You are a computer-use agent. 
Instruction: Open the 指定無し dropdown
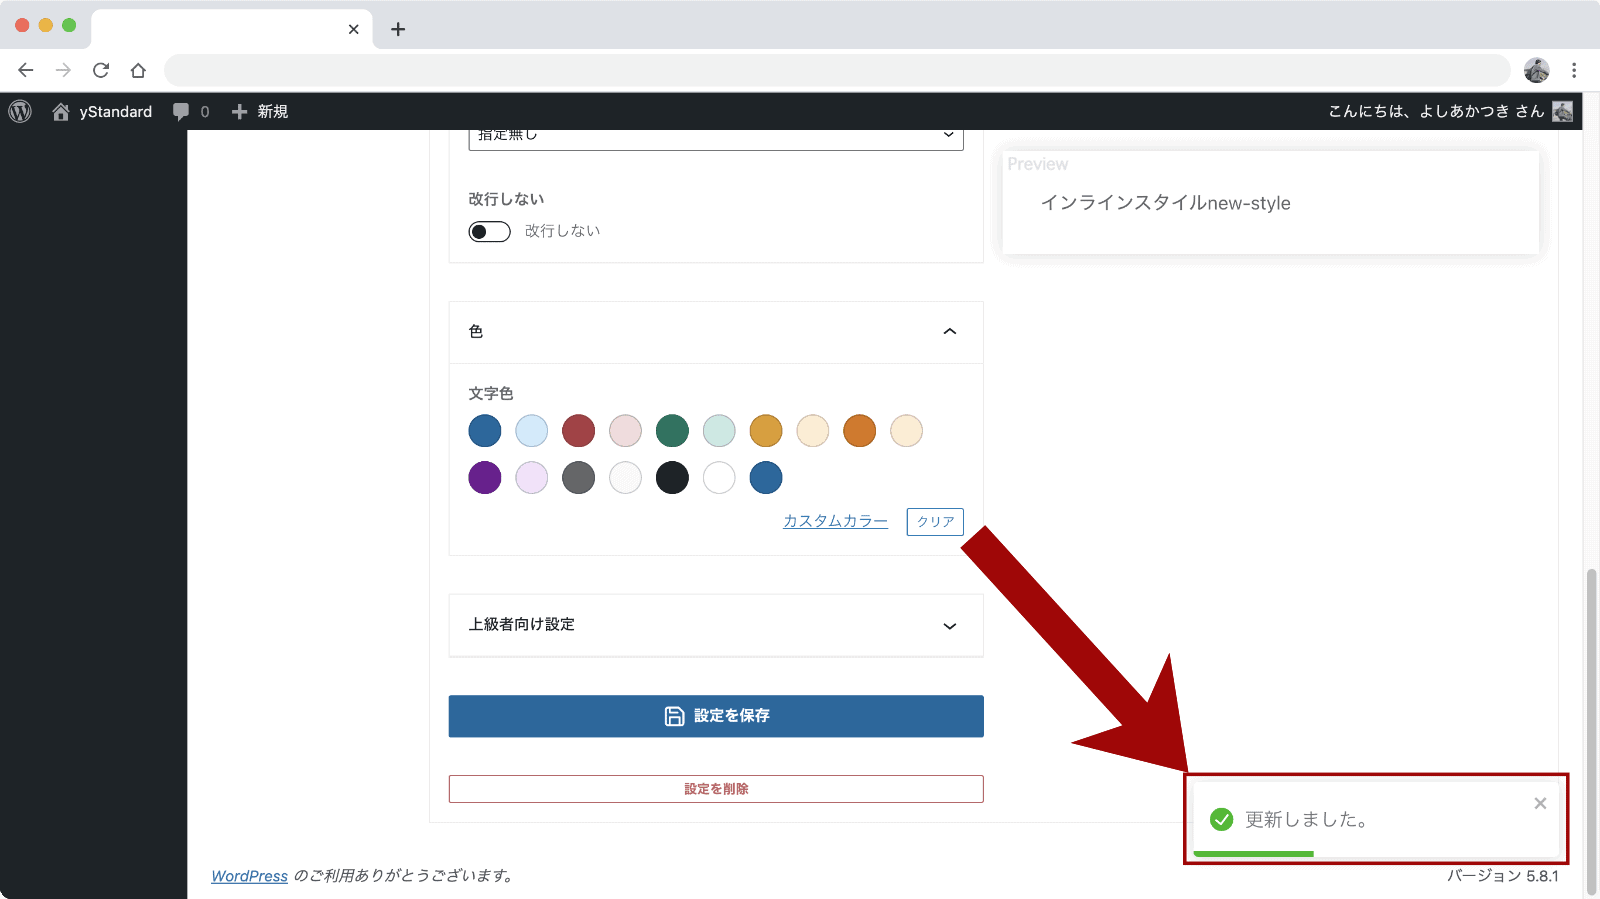(716, 138)
